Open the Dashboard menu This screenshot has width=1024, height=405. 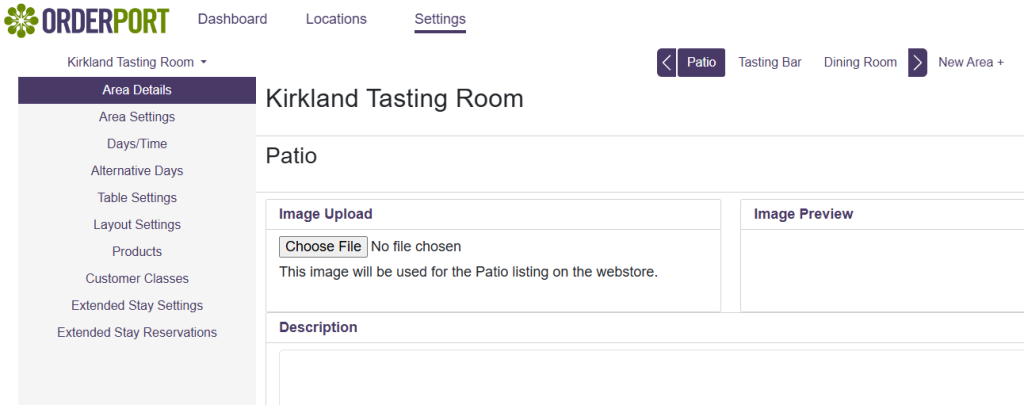(x=232, y=19)
